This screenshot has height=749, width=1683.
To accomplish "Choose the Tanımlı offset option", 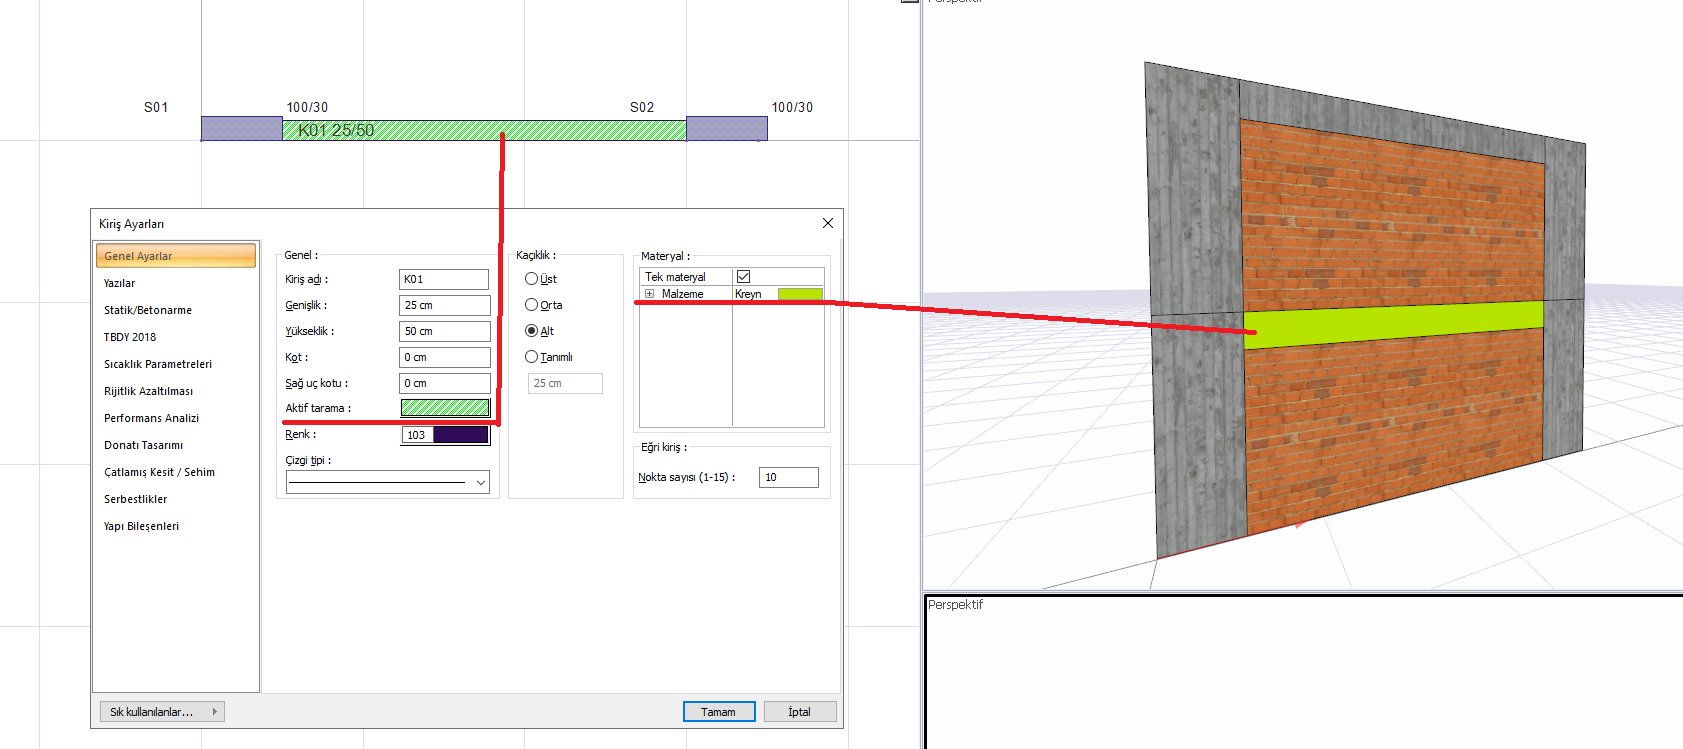I will pyautogui.click(x=531, y=357).
